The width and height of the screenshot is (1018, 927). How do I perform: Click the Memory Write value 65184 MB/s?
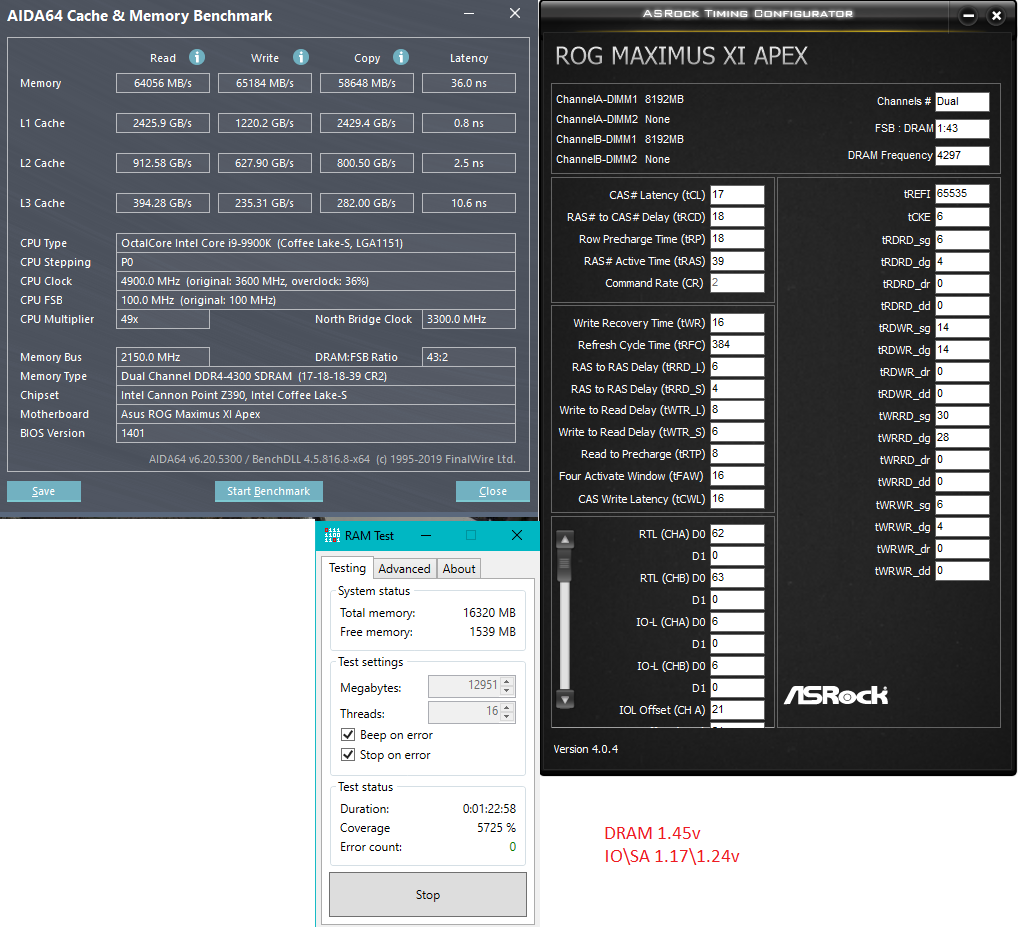point(265,83)
